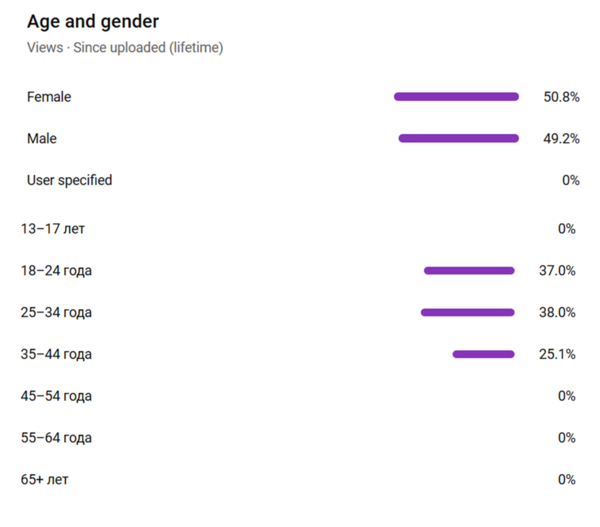The image size is (600, 527).
Task: Click the 25–34 age group bar
Action: [467, 312]
